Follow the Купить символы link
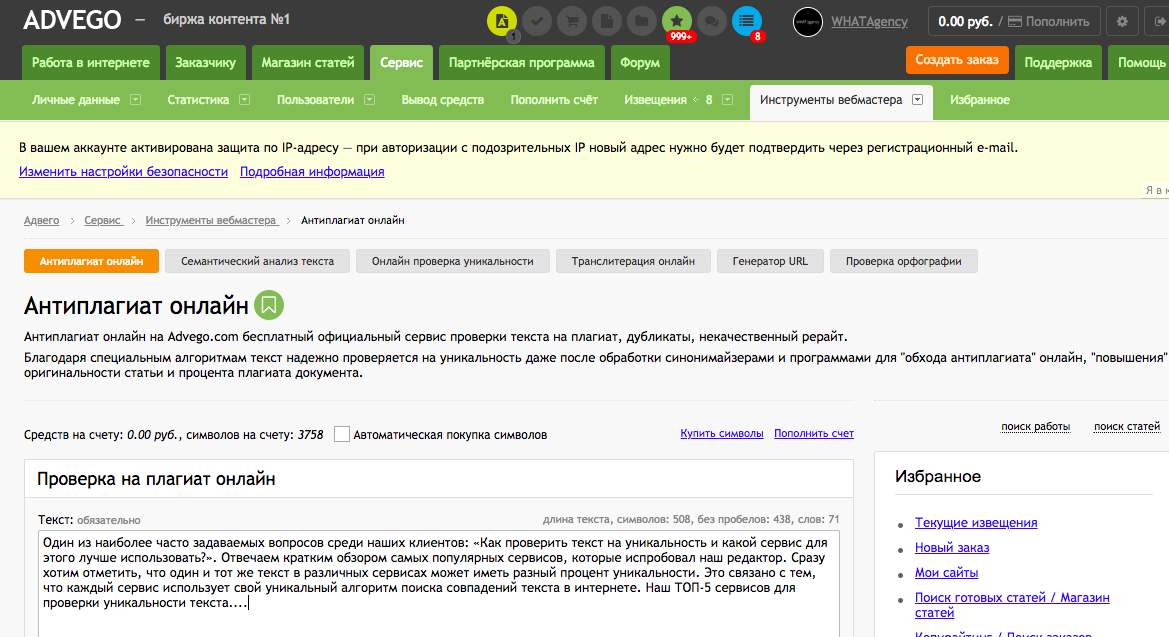The image size is (1169, 637). (721, 434)
